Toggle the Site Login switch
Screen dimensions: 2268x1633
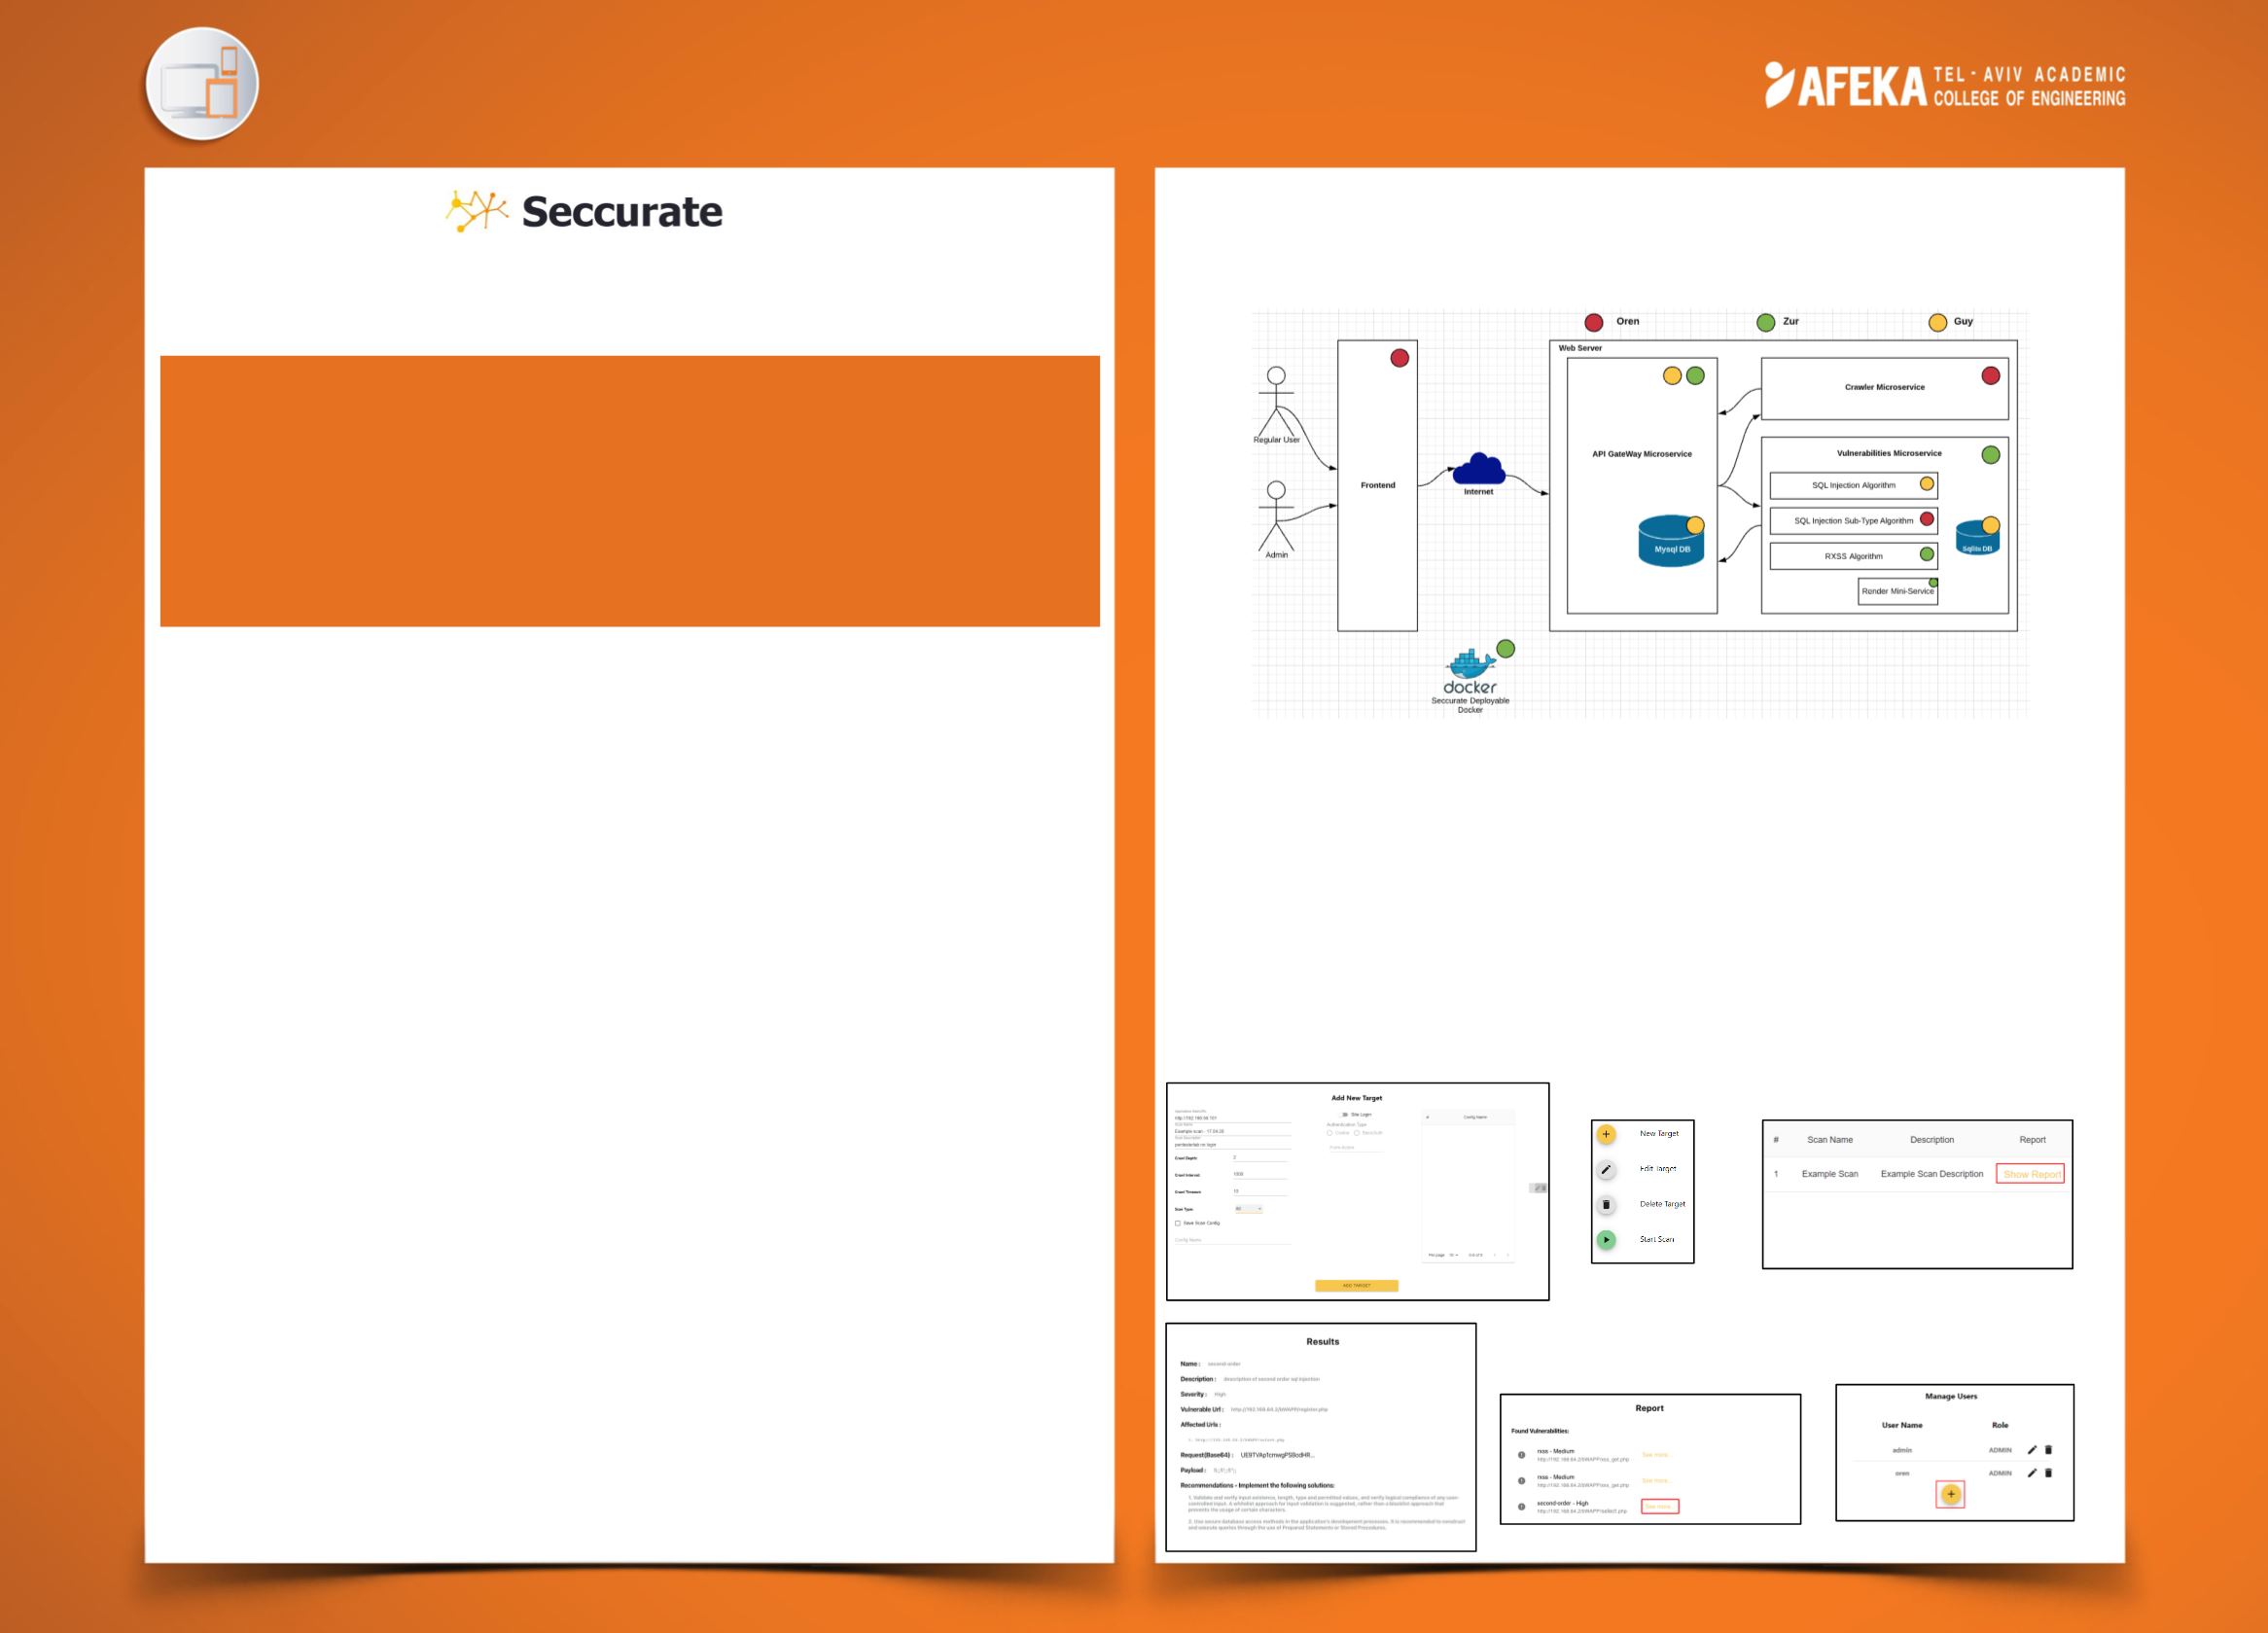[1345, 1115]
